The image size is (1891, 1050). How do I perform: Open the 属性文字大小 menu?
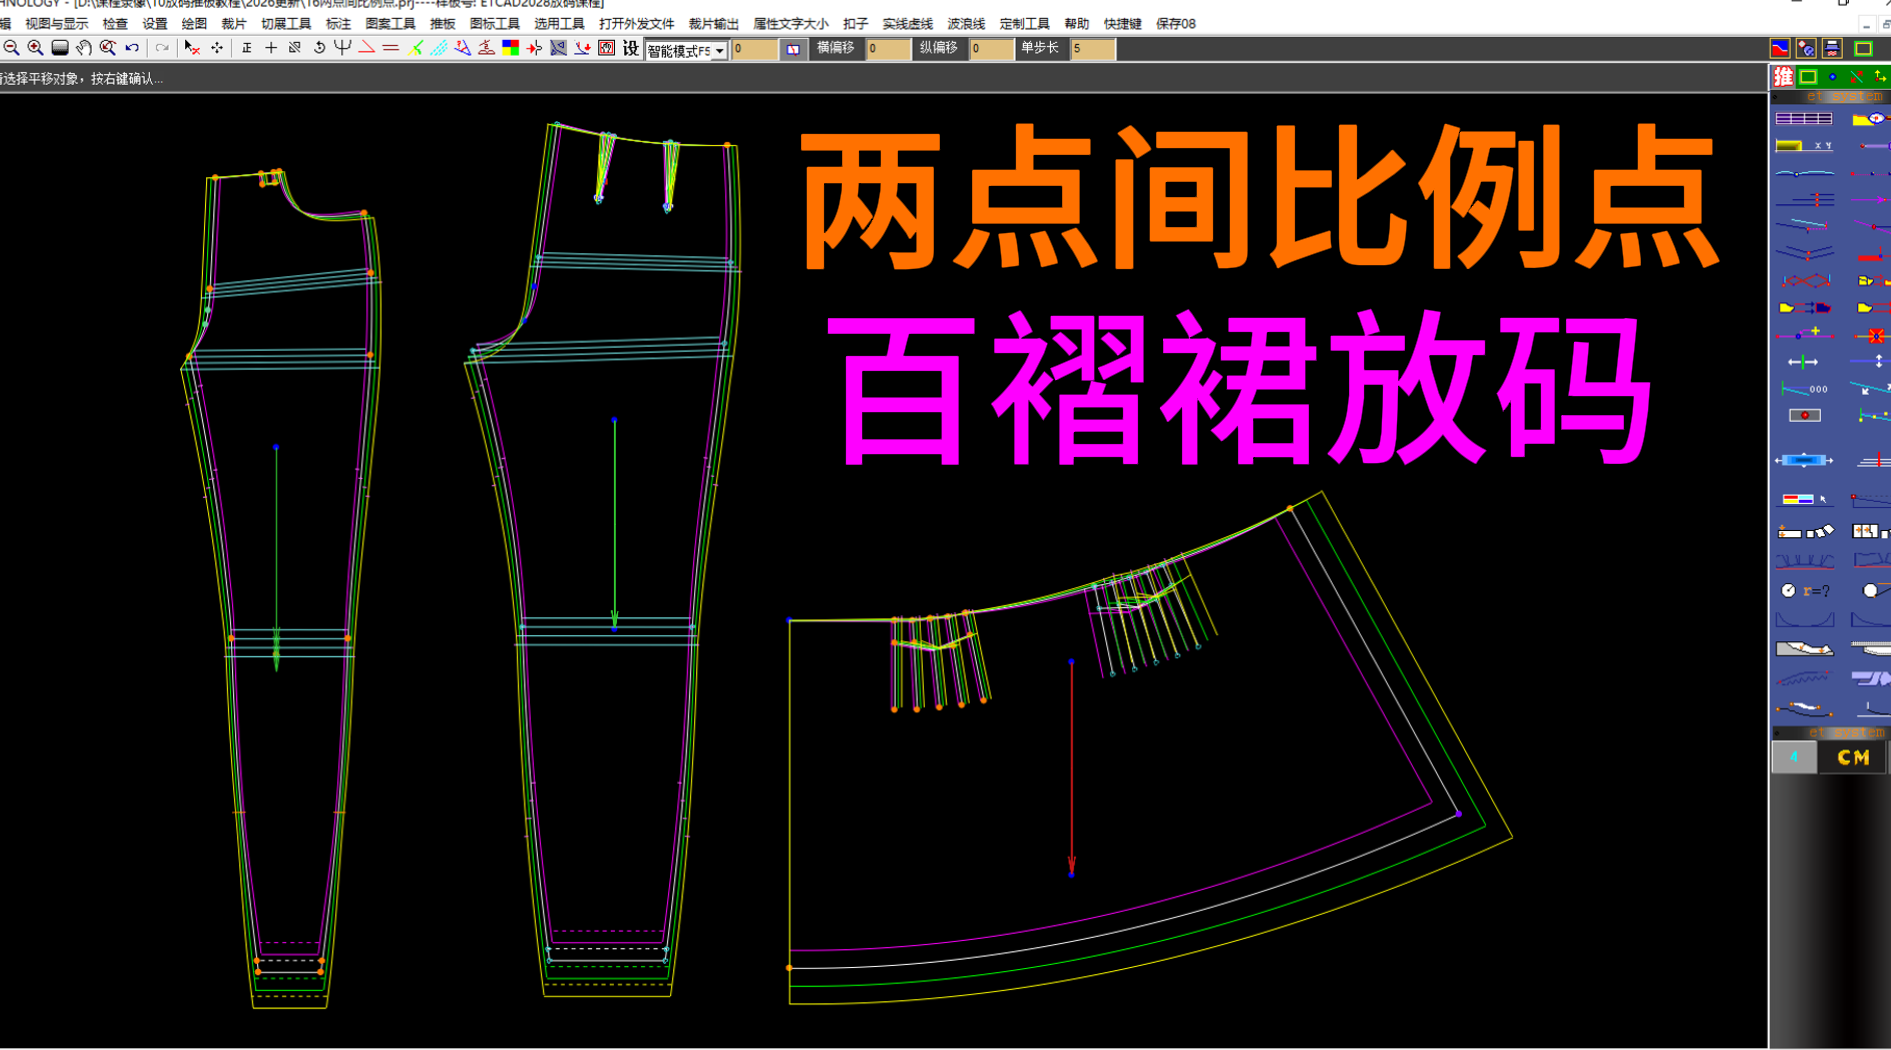pyautogui.click(x=790, y=23)
